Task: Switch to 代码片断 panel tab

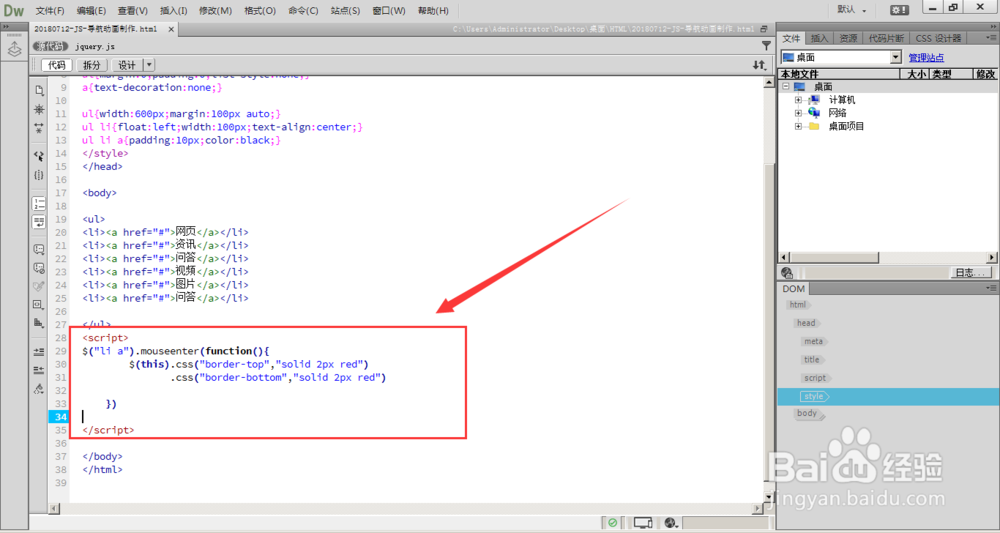Action: (x=886, y=38)
